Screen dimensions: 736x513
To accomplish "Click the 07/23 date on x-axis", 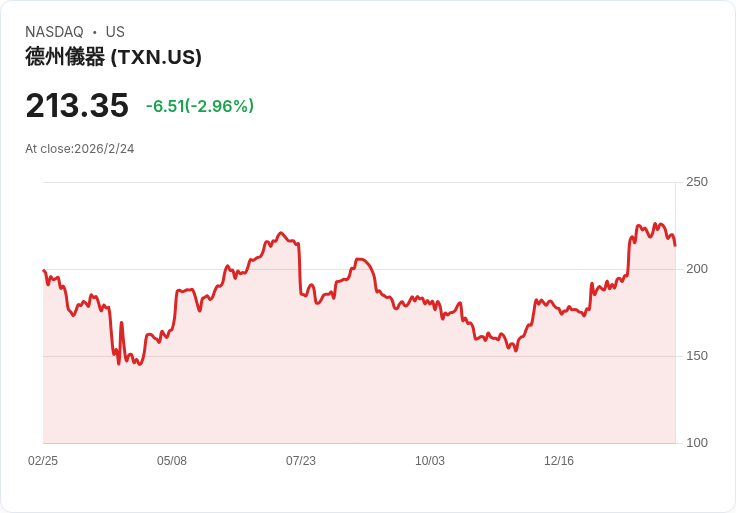I will pos(301,461).
